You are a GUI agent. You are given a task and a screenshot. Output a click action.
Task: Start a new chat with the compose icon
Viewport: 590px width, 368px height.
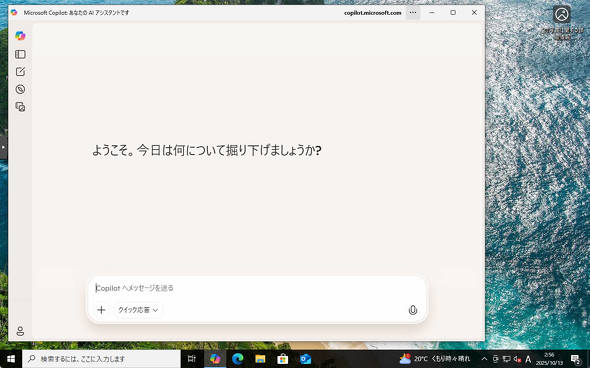(x=20, y=71)
